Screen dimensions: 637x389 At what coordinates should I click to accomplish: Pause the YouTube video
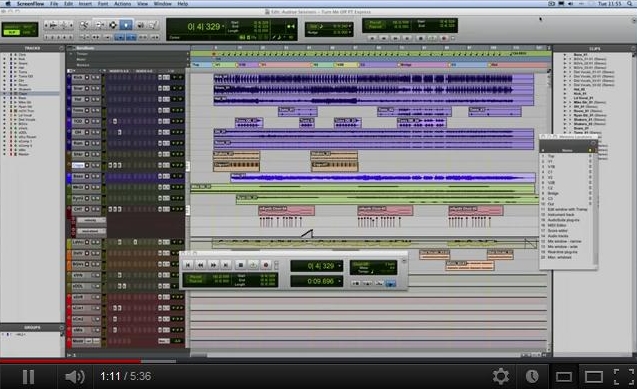pyautogui.click(x=28, y=377)
